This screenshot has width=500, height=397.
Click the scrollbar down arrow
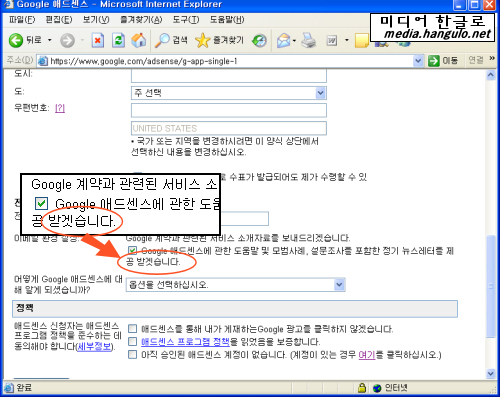click(490, 374)
